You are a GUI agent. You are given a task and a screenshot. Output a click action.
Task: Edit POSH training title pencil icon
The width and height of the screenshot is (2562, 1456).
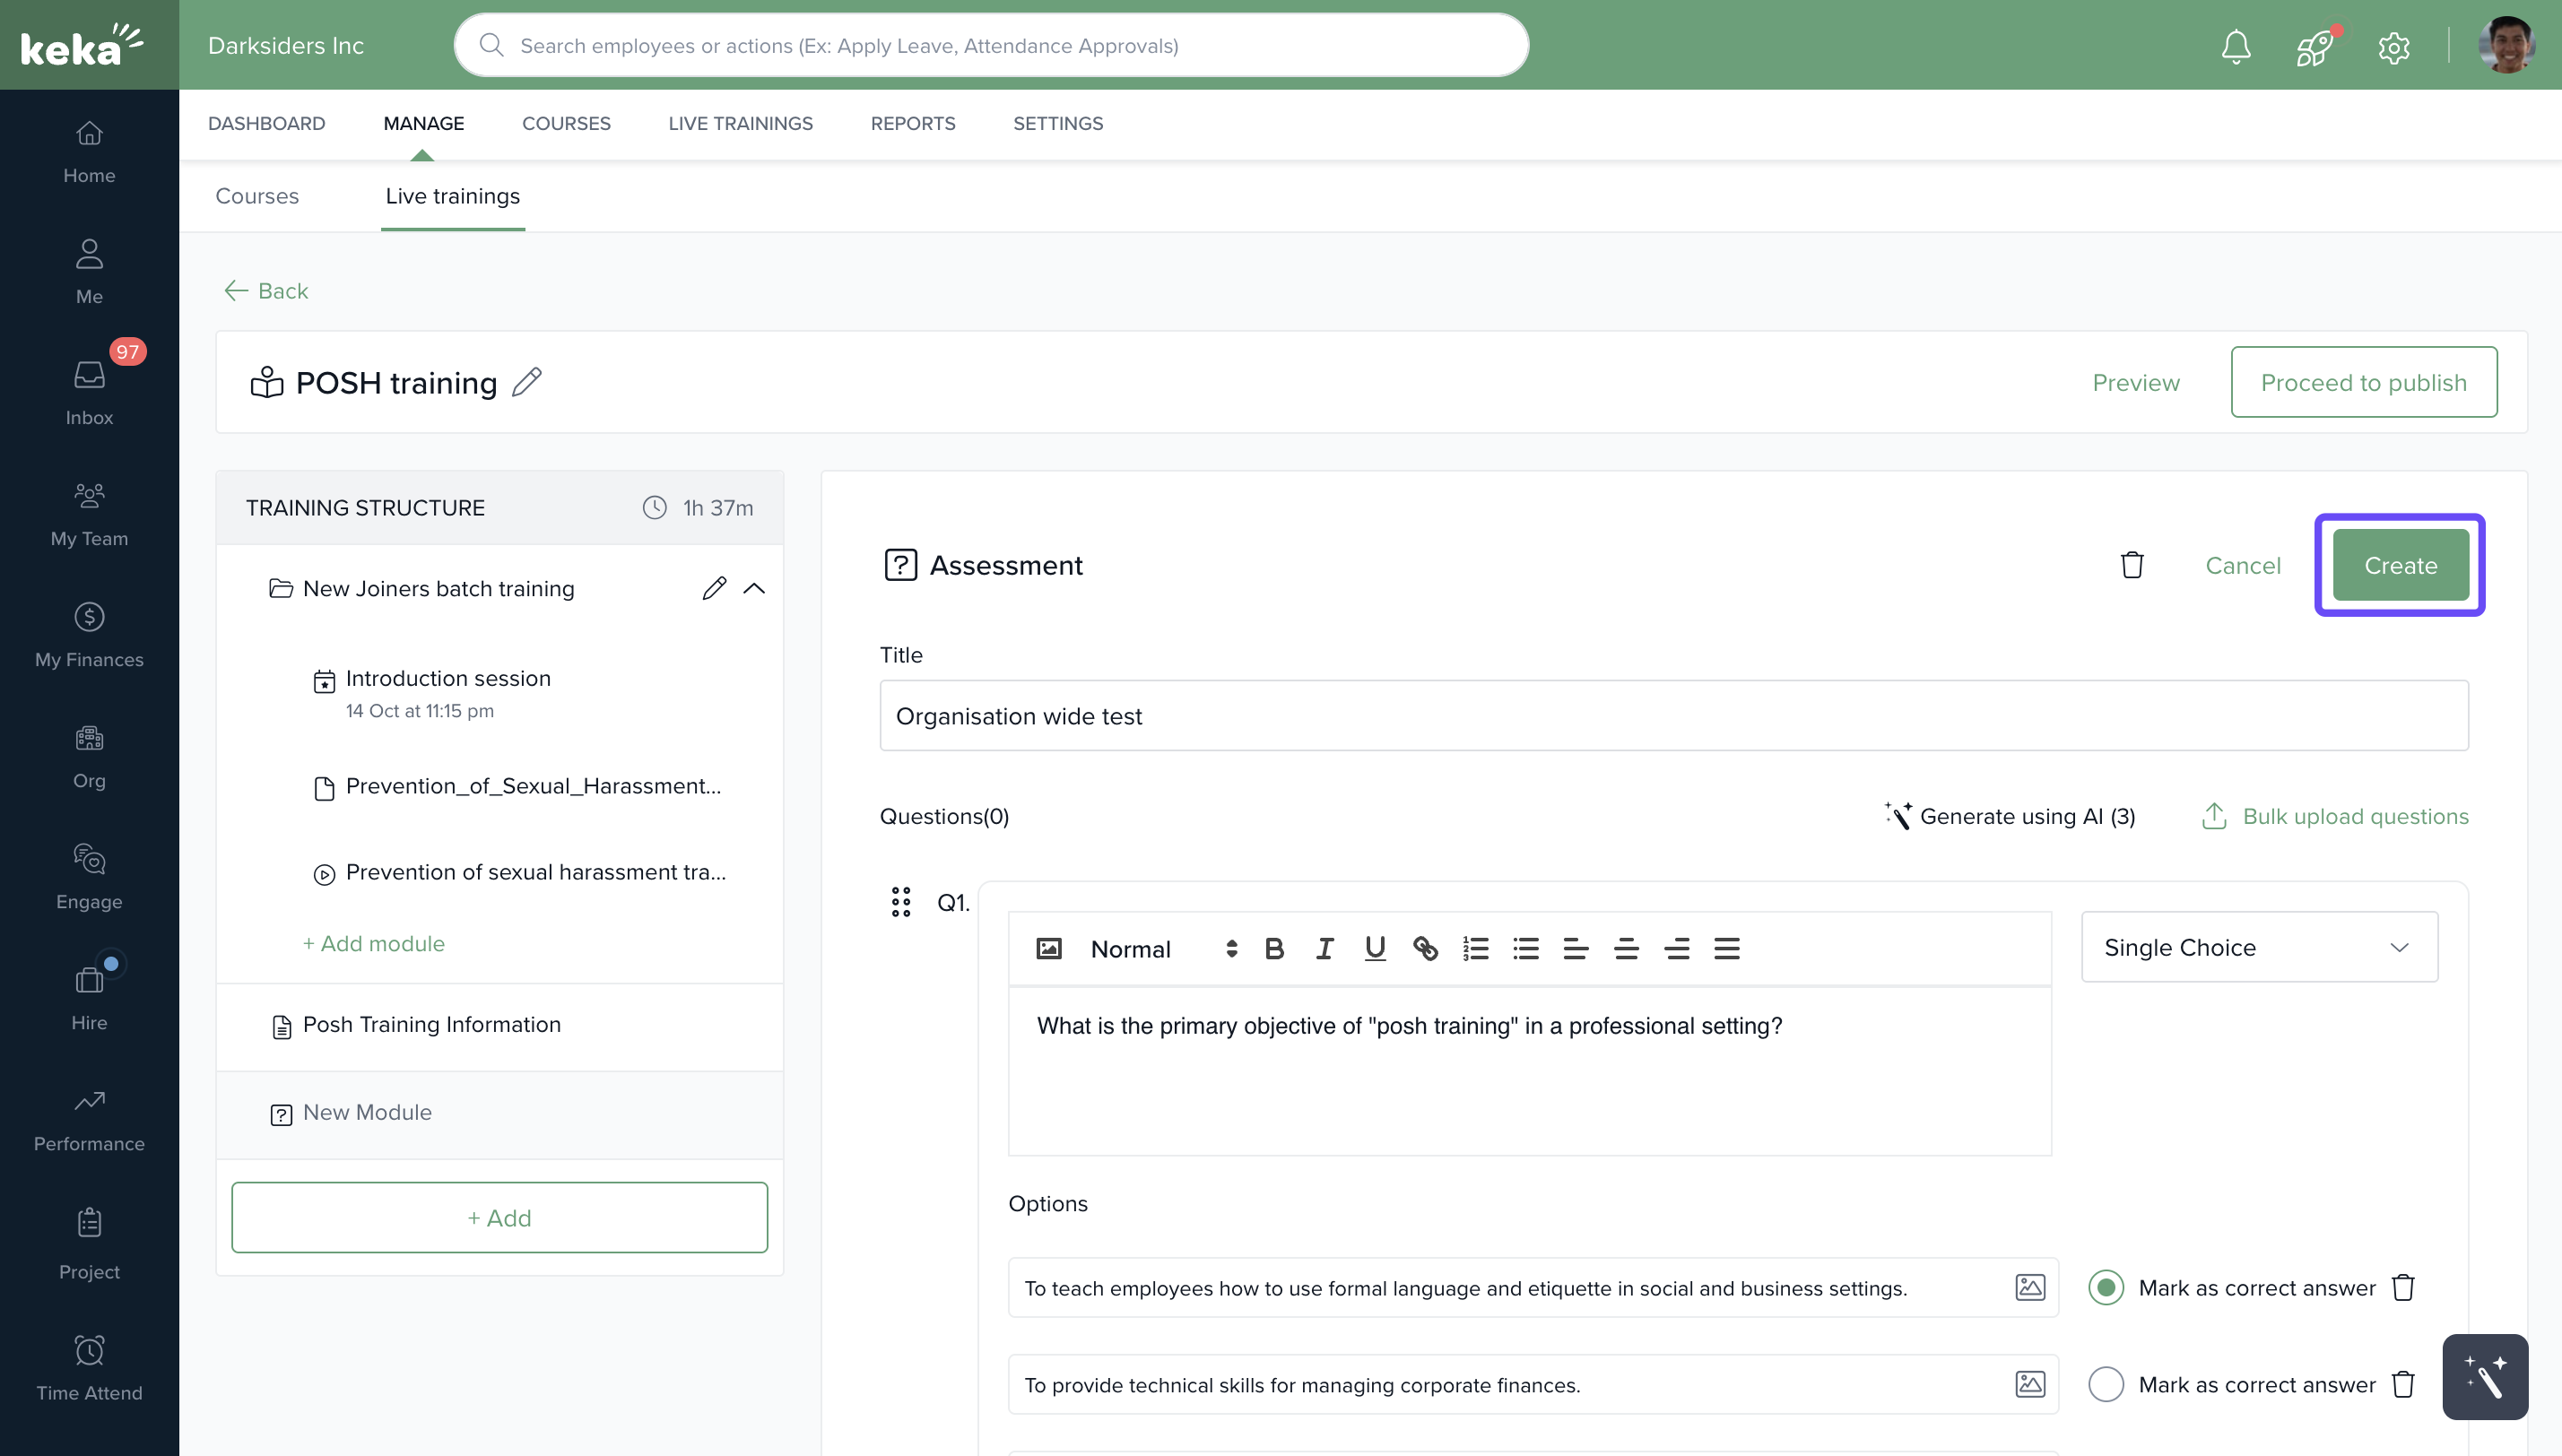coord(527,382)
